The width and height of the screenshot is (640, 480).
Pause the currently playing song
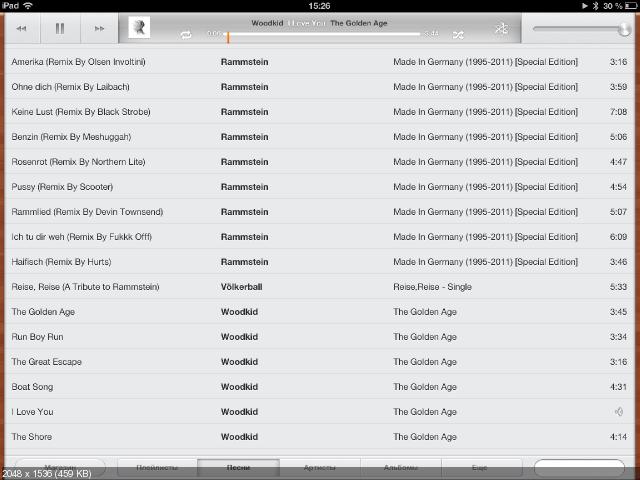[60, 29]
